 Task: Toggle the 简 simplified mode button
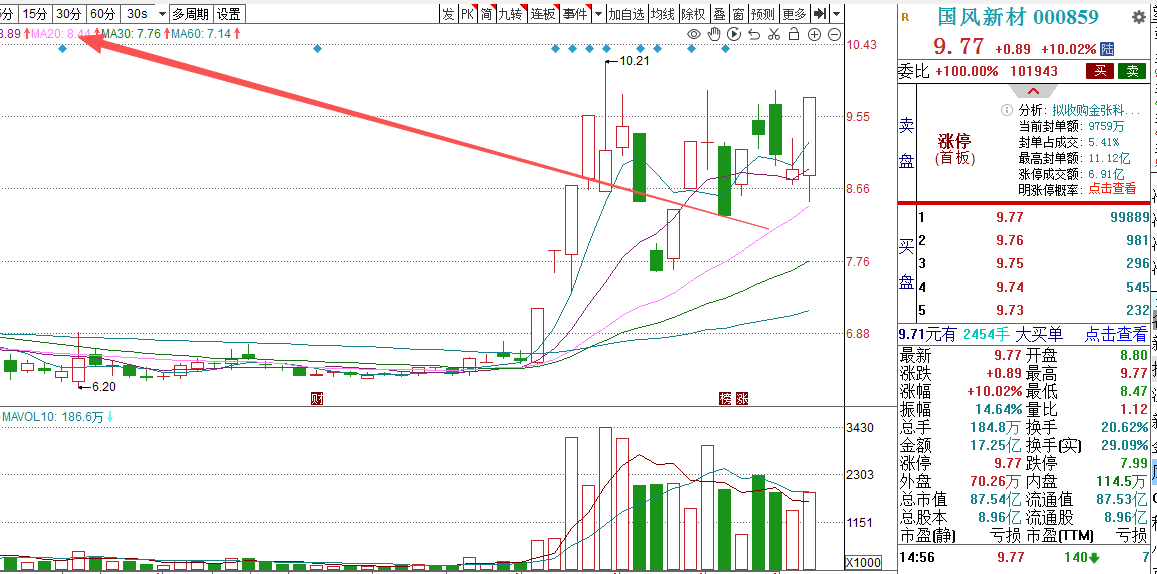tap(486, 14)
